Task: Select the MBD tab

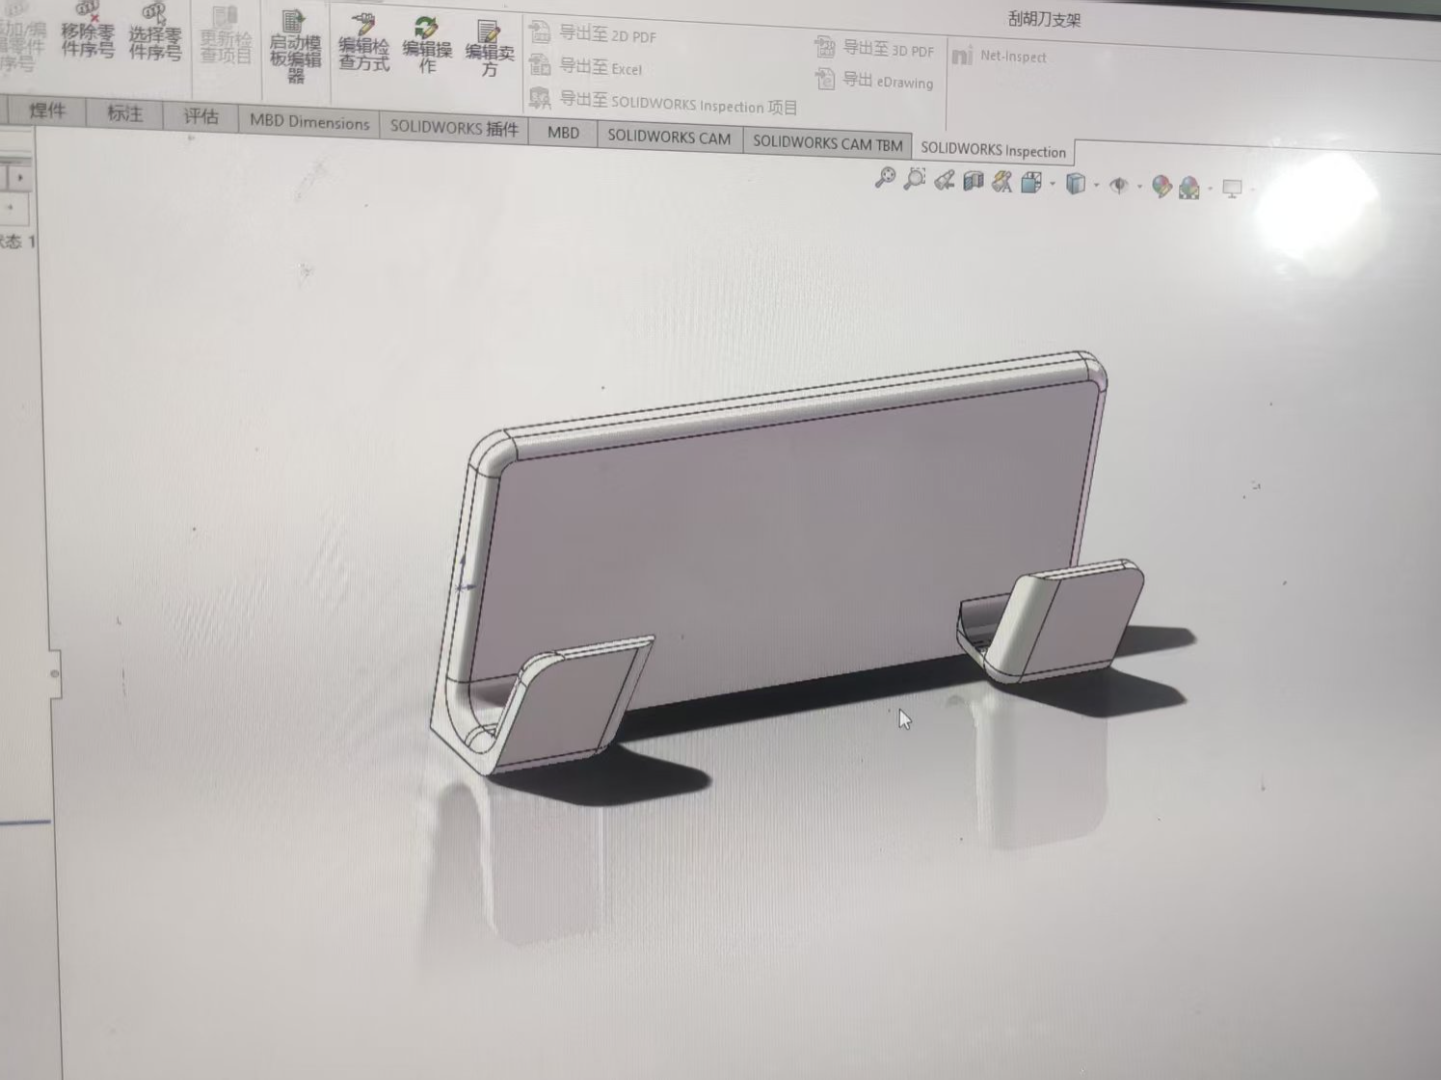Action: pyautogui.click(x=563, y=132)
